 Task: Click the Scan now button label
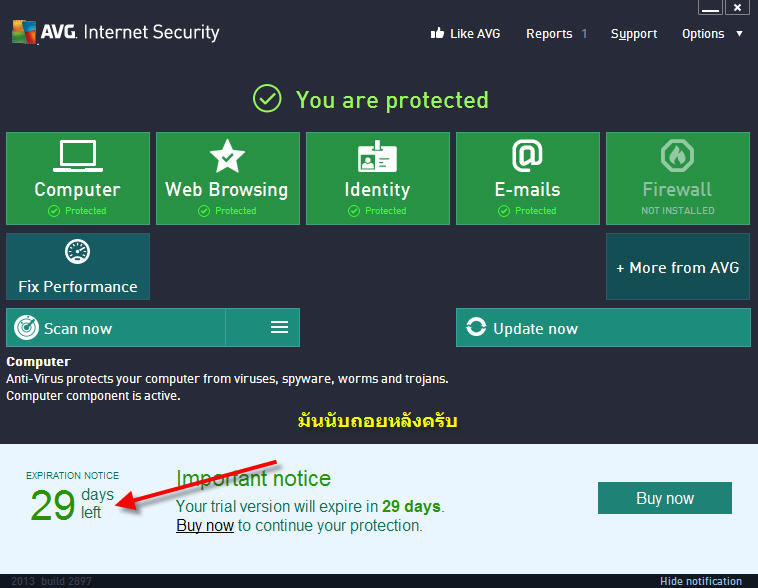click(78, 328)
